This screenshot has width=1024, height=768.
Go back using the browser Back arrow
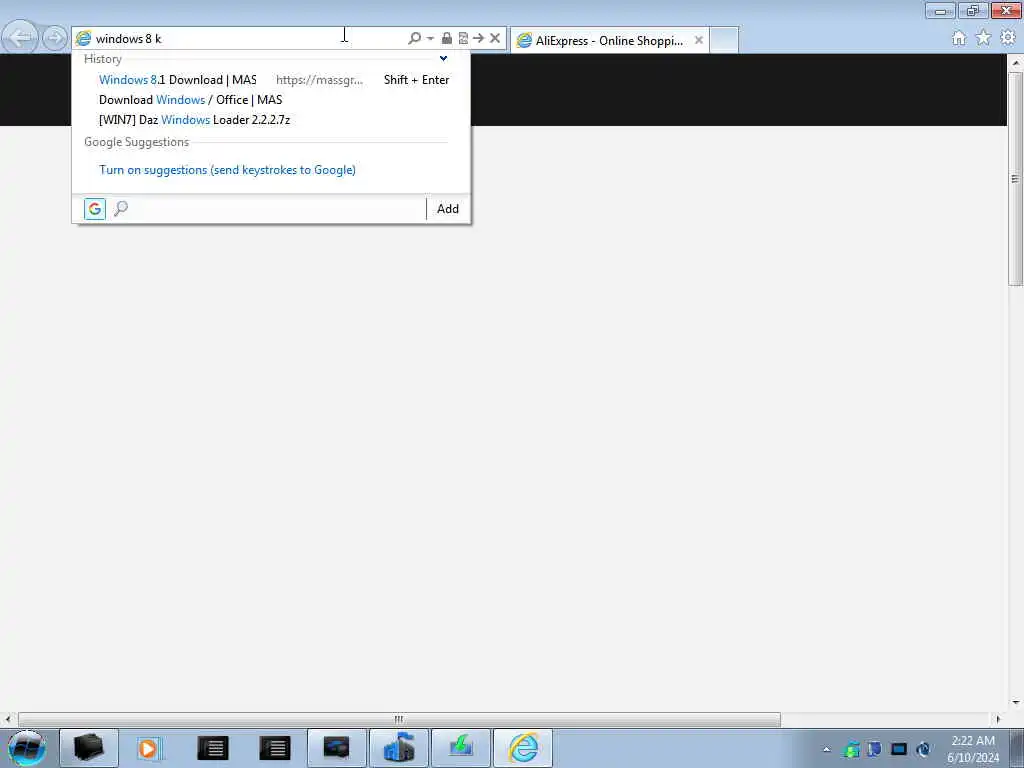(x=20, y=37)
